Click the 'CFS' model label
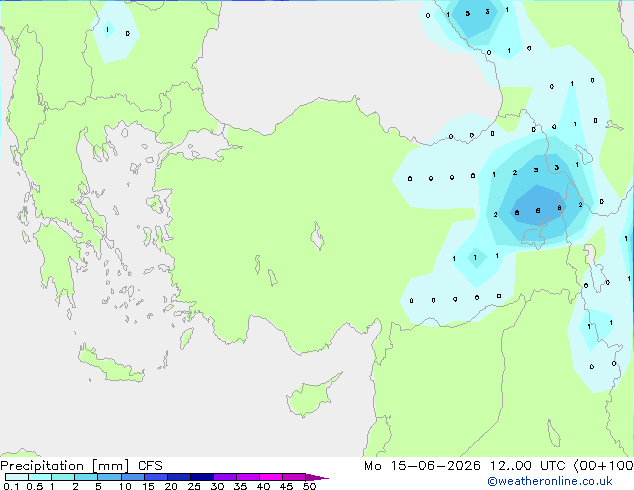This screenshot has height=490, width=634. (x=150, y=466)
